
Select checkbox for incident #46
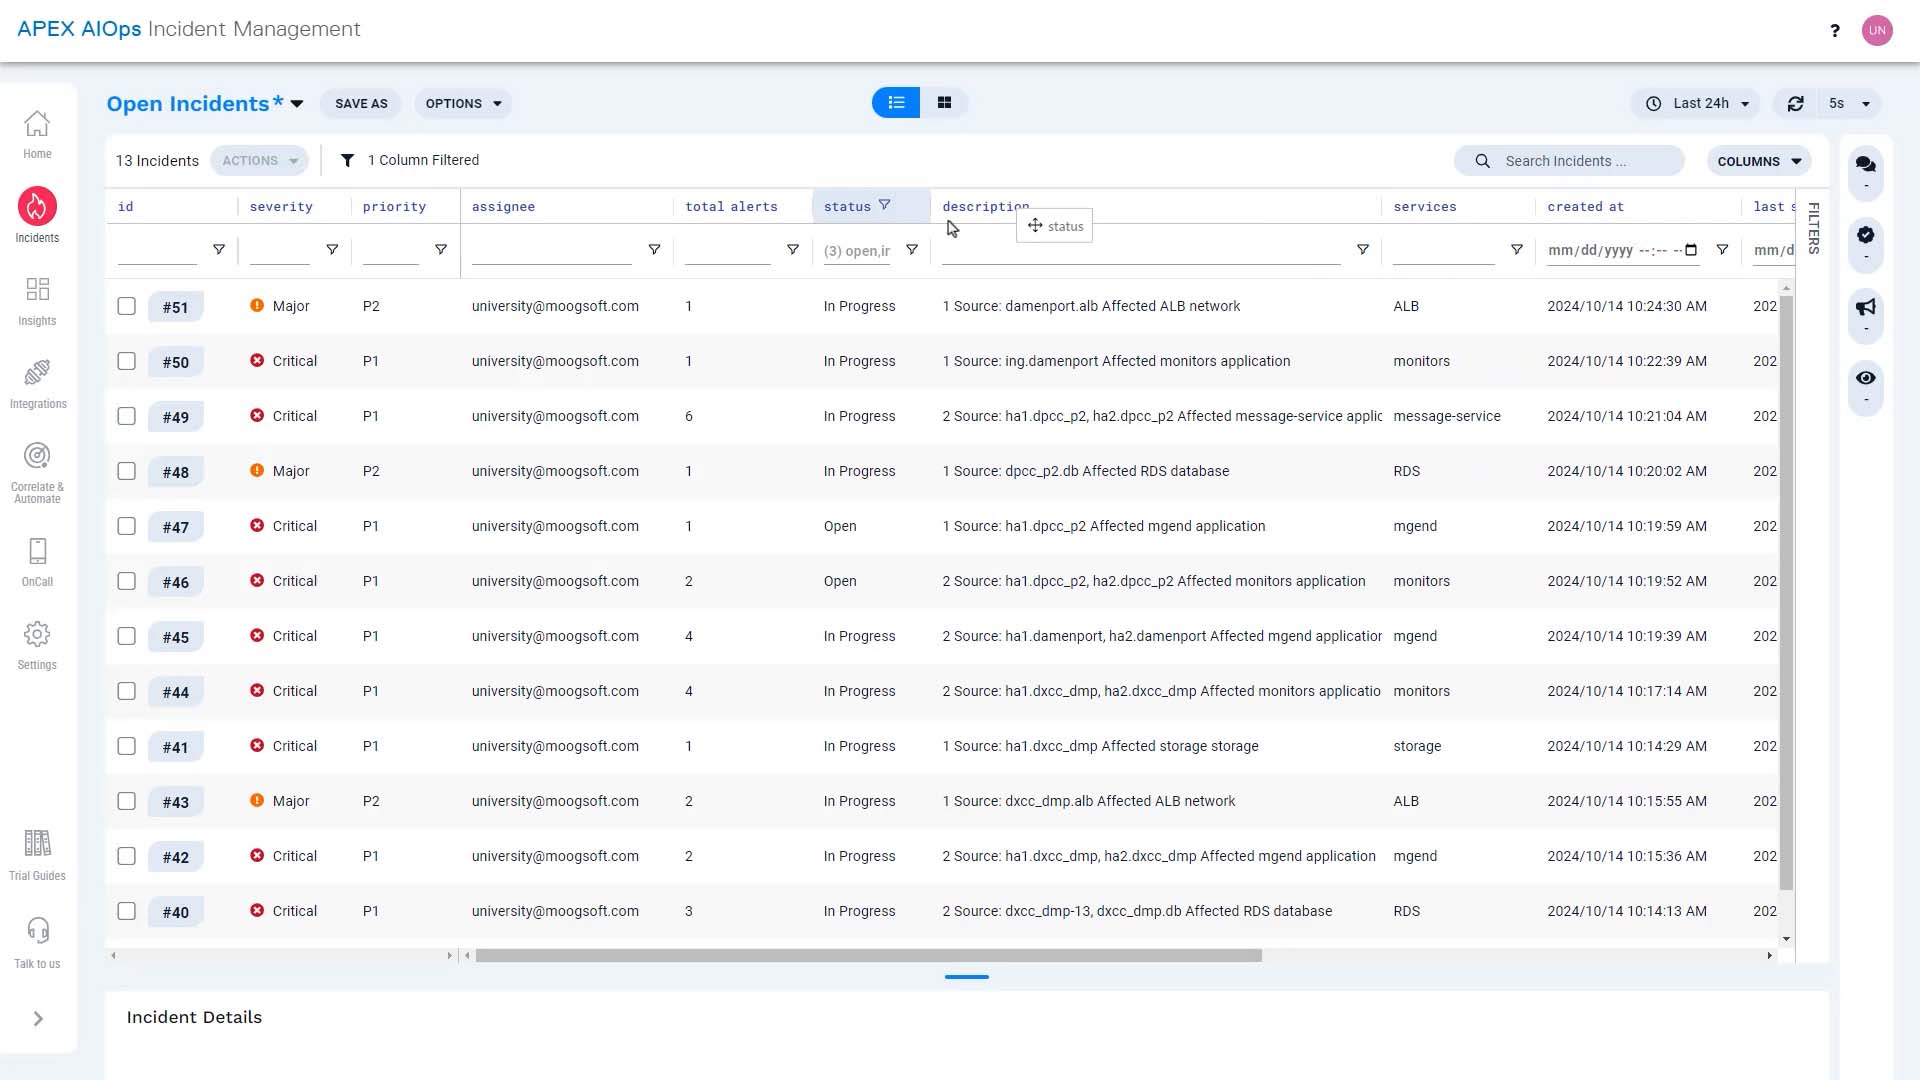pos(126,581)
